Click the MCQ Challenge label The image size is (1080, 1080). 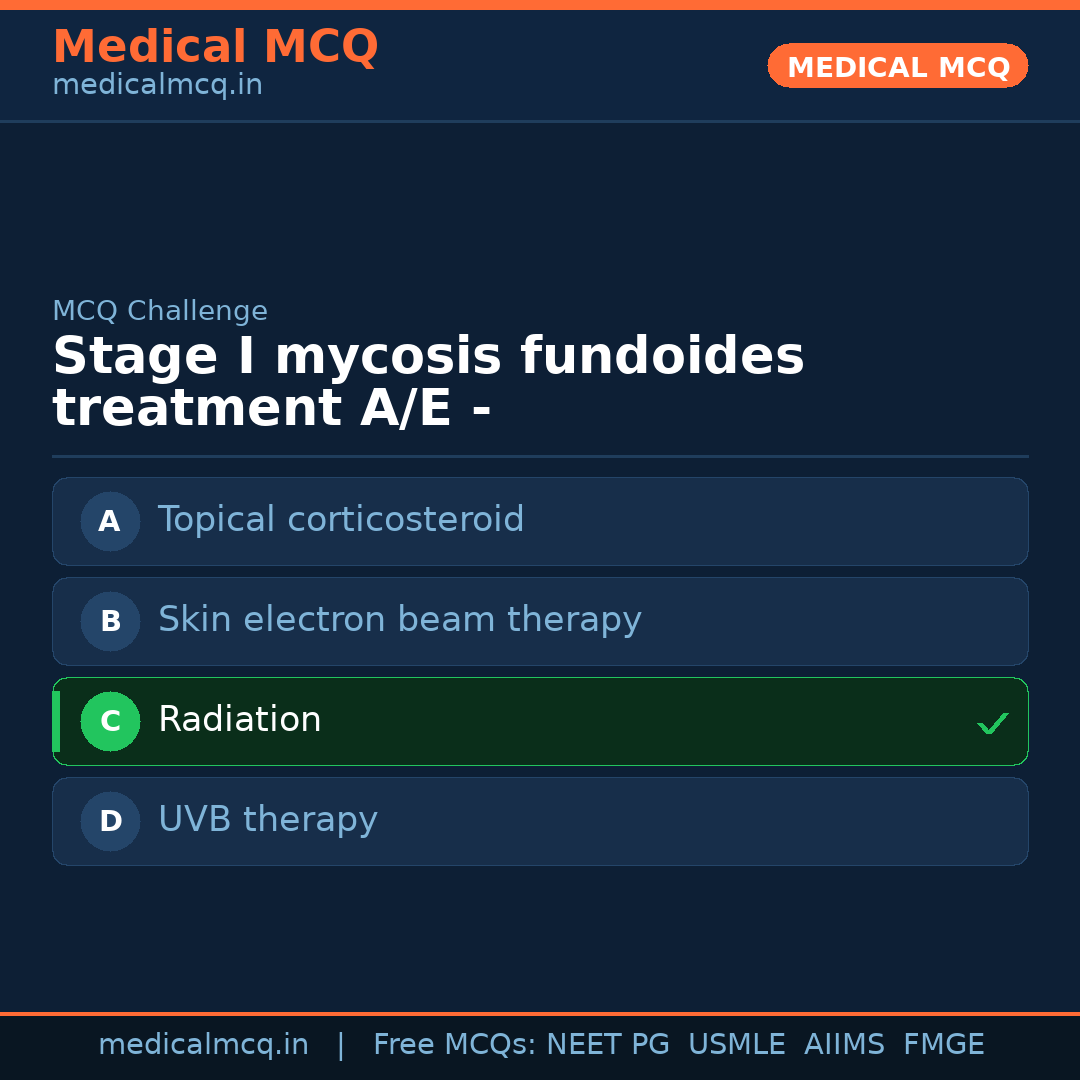(160, 311)
